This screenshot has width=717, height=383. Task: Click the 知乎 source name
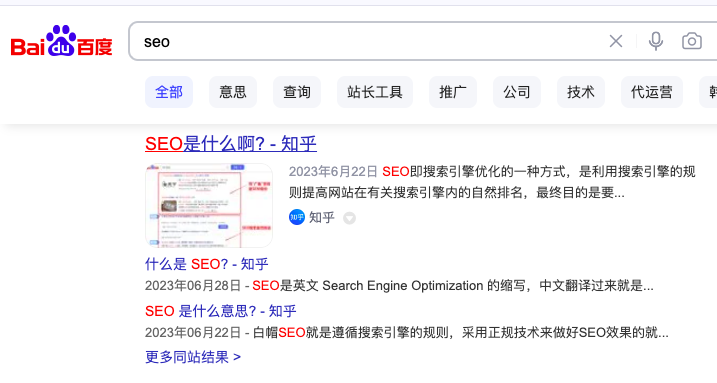coord(321,218)
